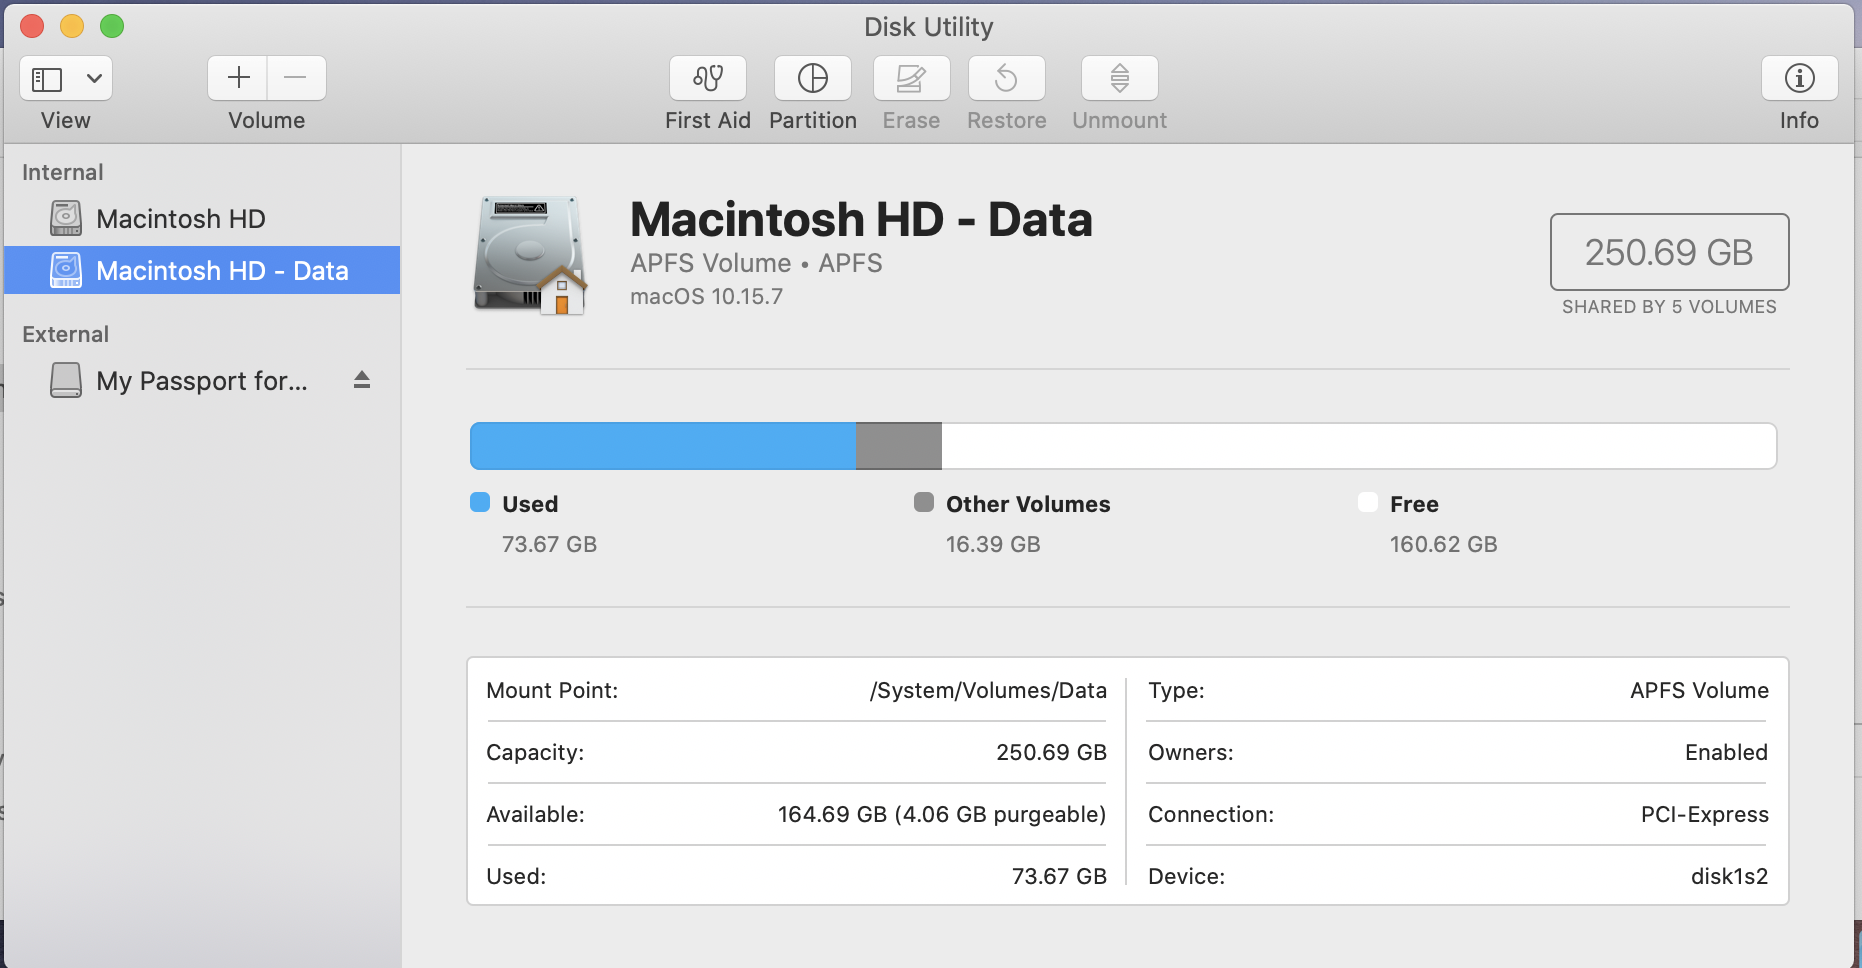Click the My Passport external drive icon
The image size is (1862, 968).
pyautogui.click(x=66, y=380)
